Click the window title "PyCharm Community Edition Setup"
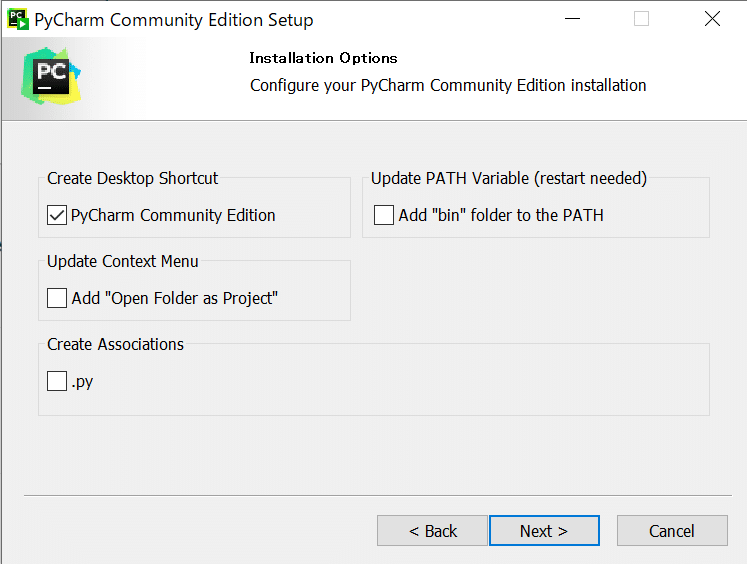 [174, 20]
